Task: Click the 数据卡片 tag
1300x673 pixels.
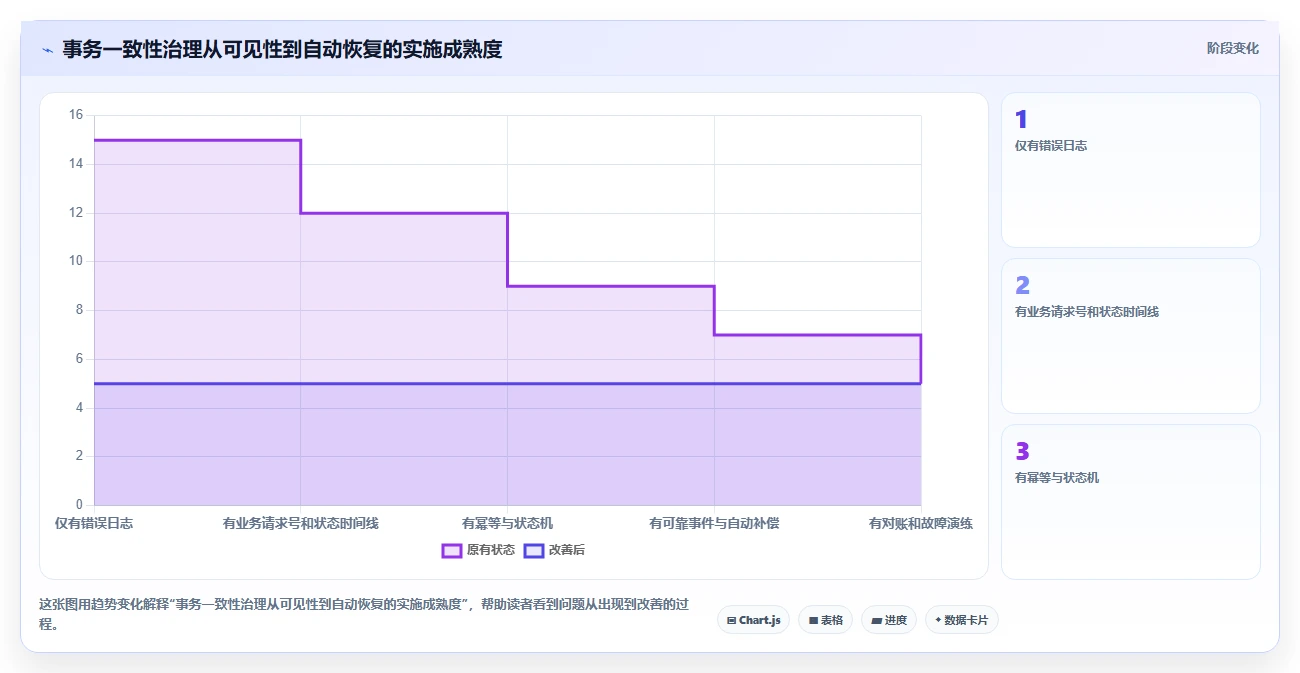Action: click(961, 620)
